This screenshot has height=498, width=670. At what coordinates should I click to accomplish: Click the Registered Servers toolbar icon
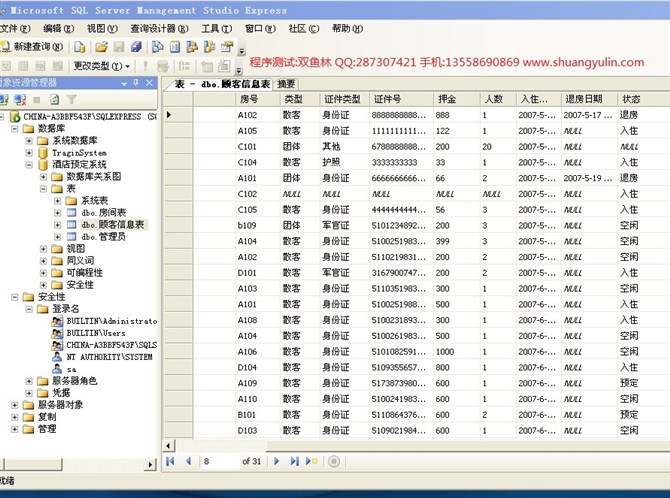[158, 47]
